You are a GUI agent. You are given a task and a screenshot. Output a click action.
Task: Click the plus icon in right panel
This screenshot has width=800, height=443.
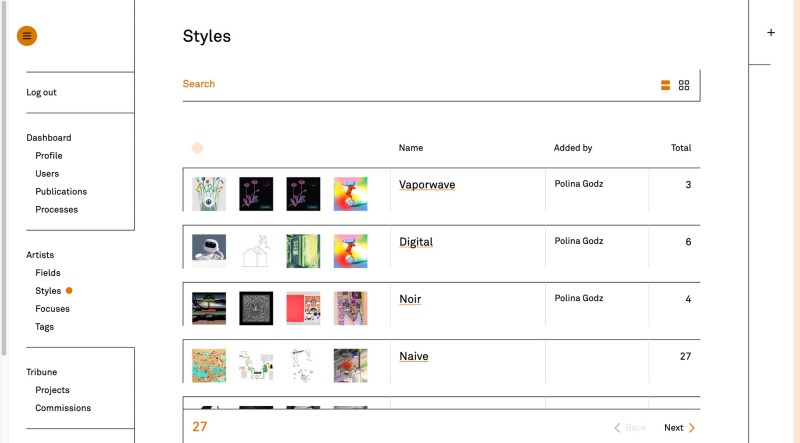point(771,33)
